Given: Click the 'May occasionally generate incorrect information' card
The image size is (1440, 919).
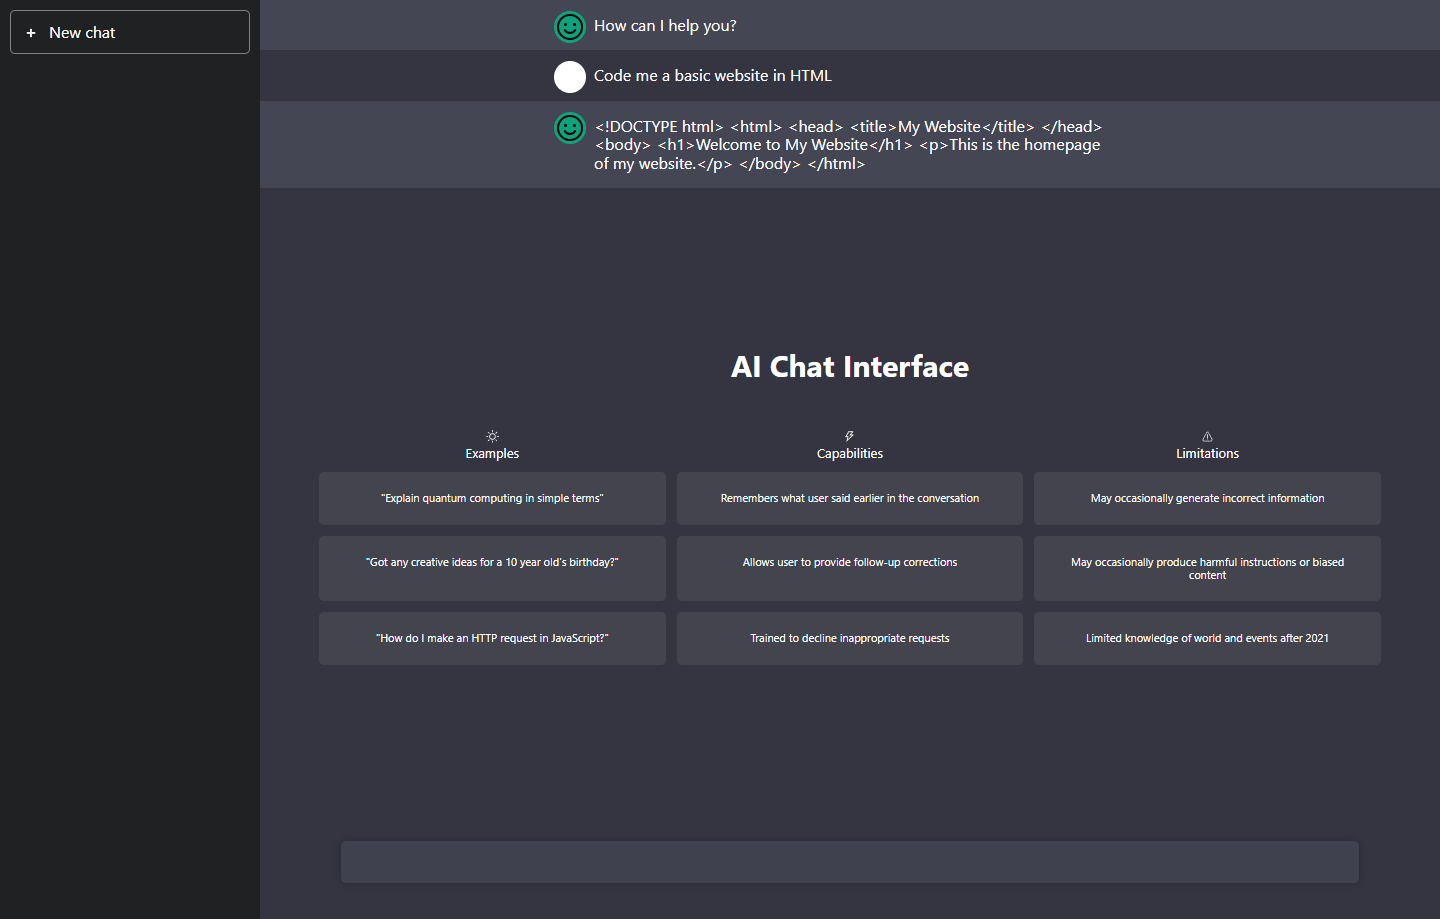Looking at the screenshot, I should click(1207, 498).
